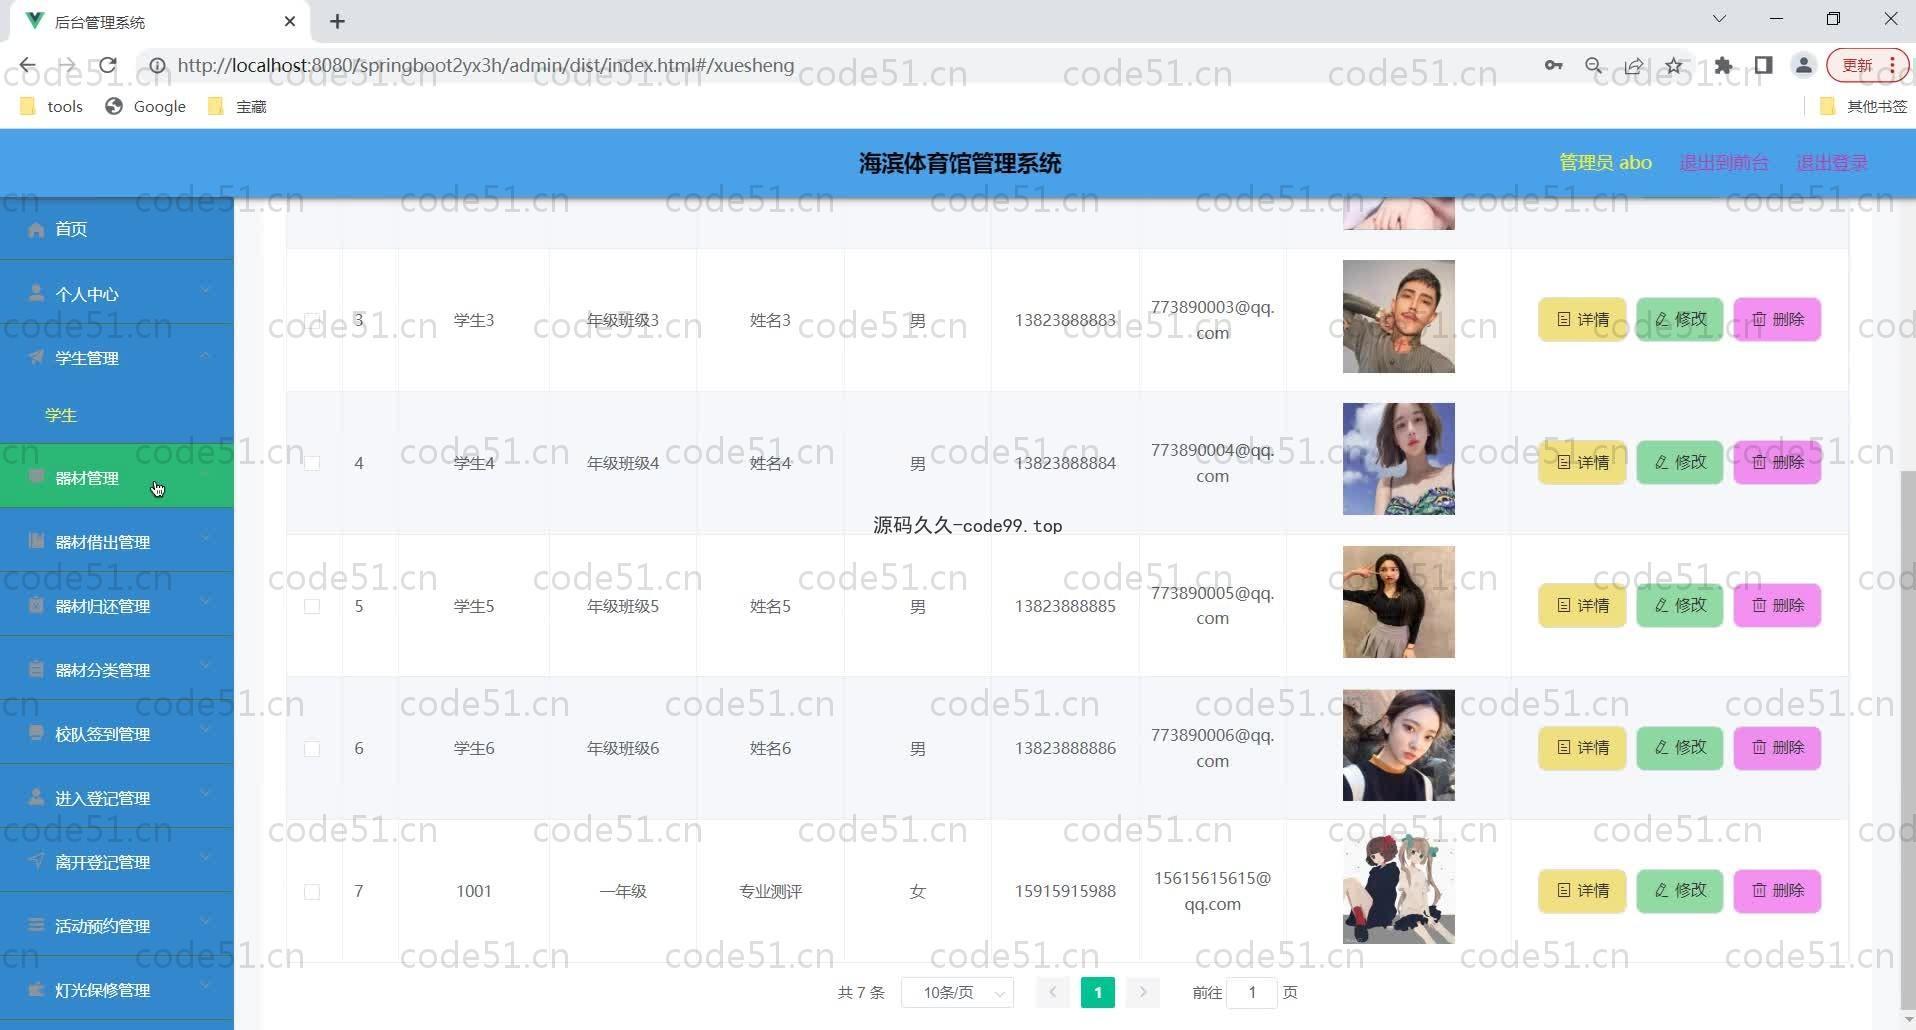Click the browser 更新 button
This screenshot has height=1030, width=1916.
click(x=1867, y=65)
